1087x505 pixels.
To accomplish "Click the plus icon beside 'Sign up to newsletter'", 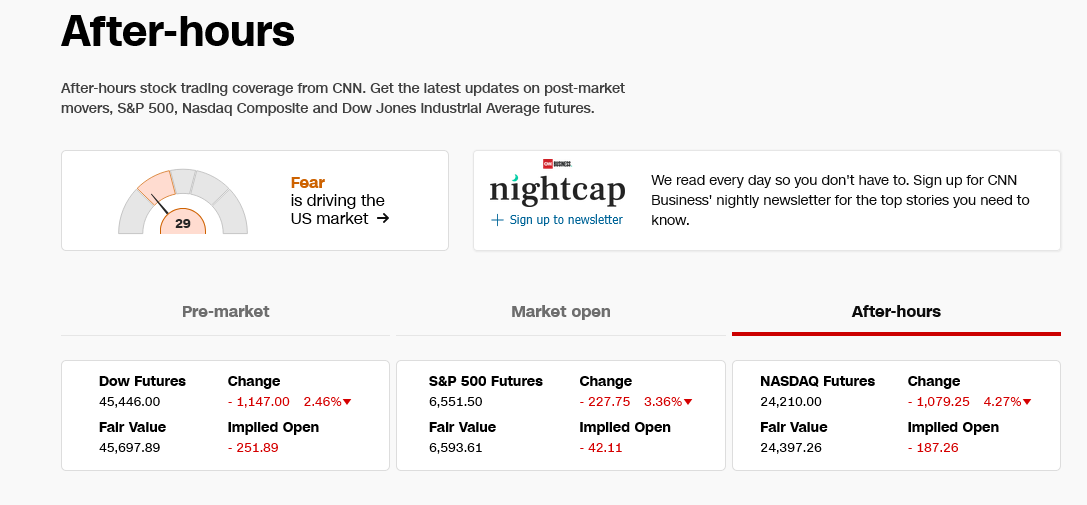I will click(x=497, y=220).
